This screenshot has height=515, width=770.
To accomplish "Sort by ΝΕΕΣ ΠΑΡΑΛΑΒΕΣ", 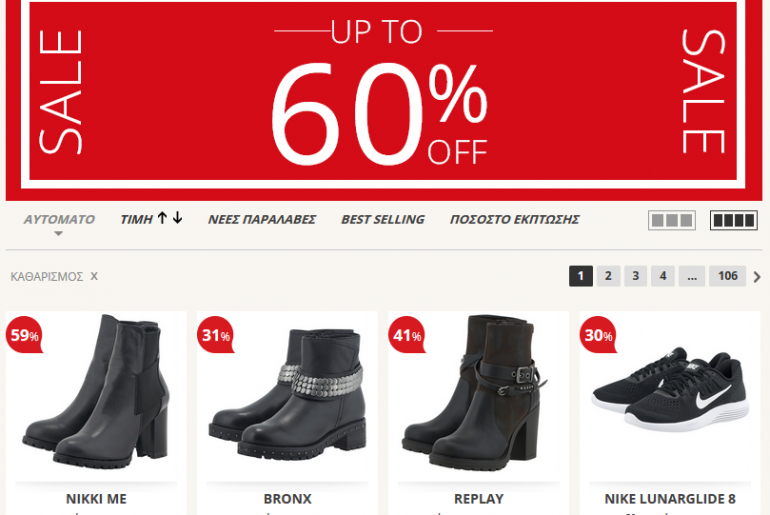I will [x=262, y=219].
